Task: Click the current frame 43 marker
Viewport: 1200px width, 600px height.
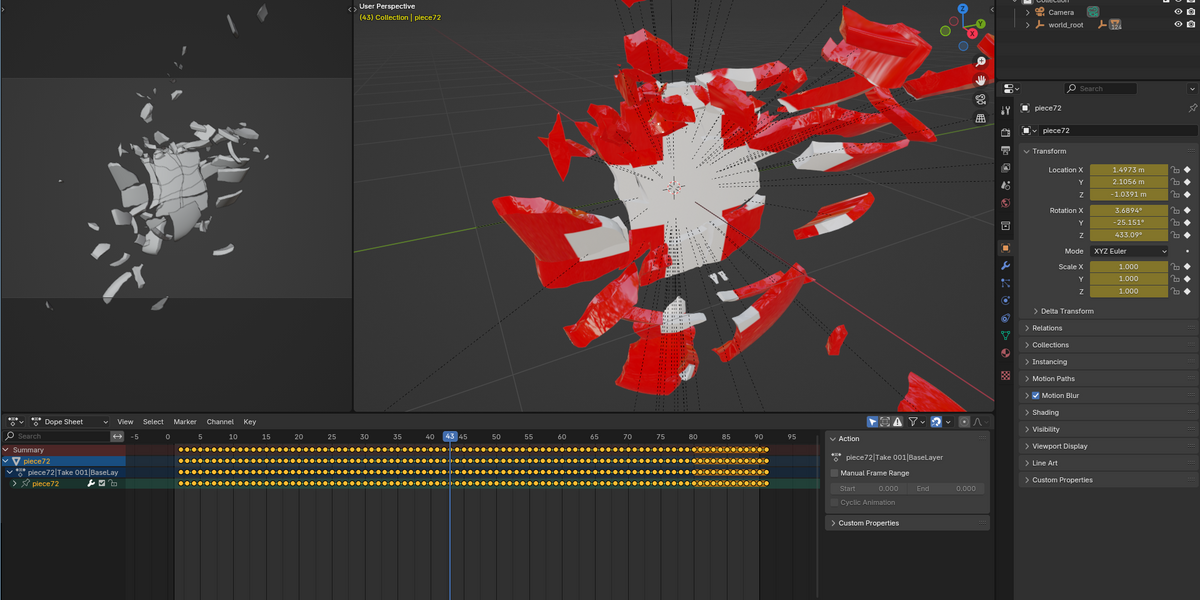Action: point(450,436)
